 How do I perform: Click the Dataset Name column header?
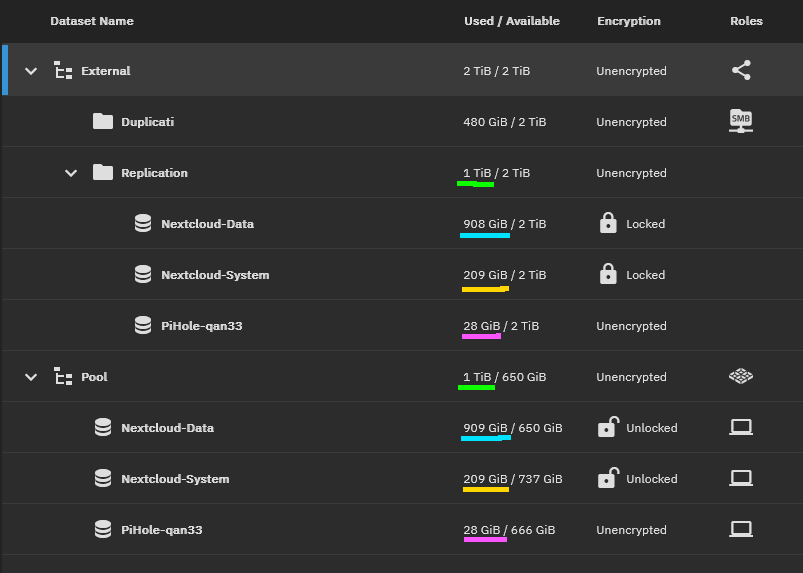click(92, 21)
